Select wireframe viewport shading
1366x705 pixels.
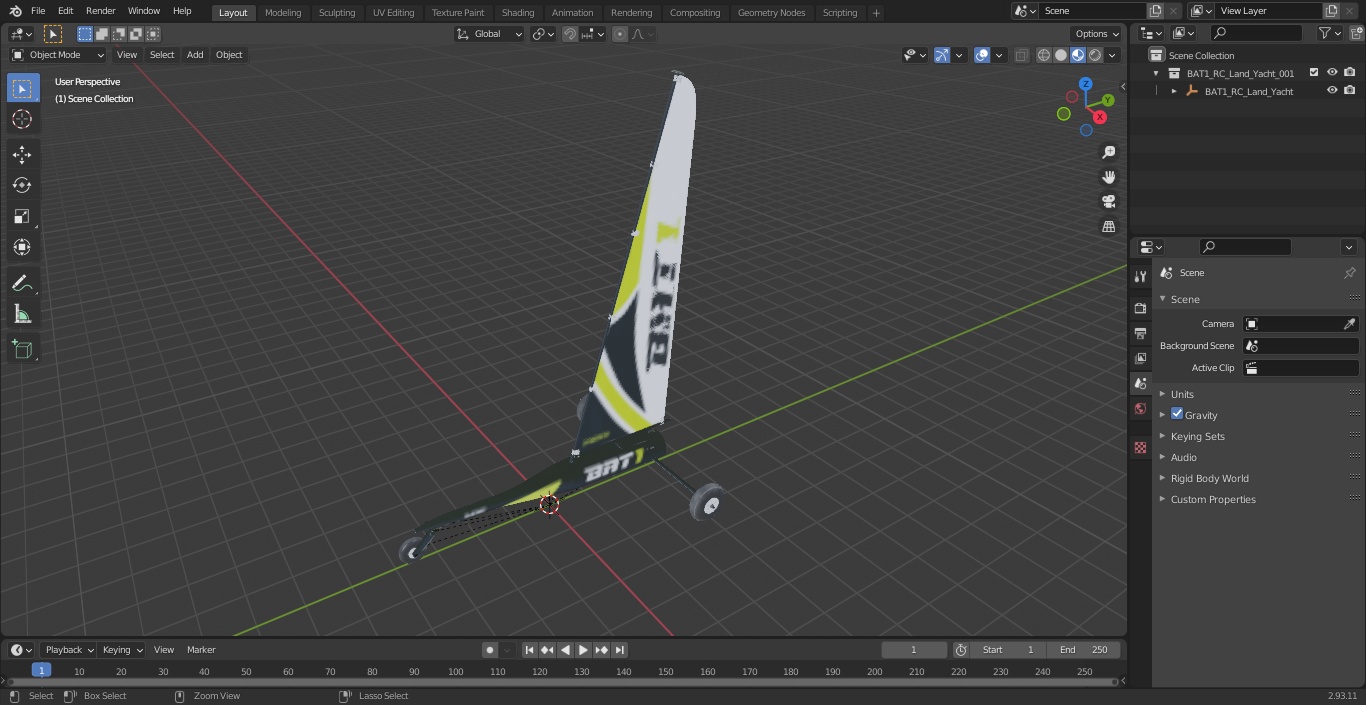tap(1044, 55)
